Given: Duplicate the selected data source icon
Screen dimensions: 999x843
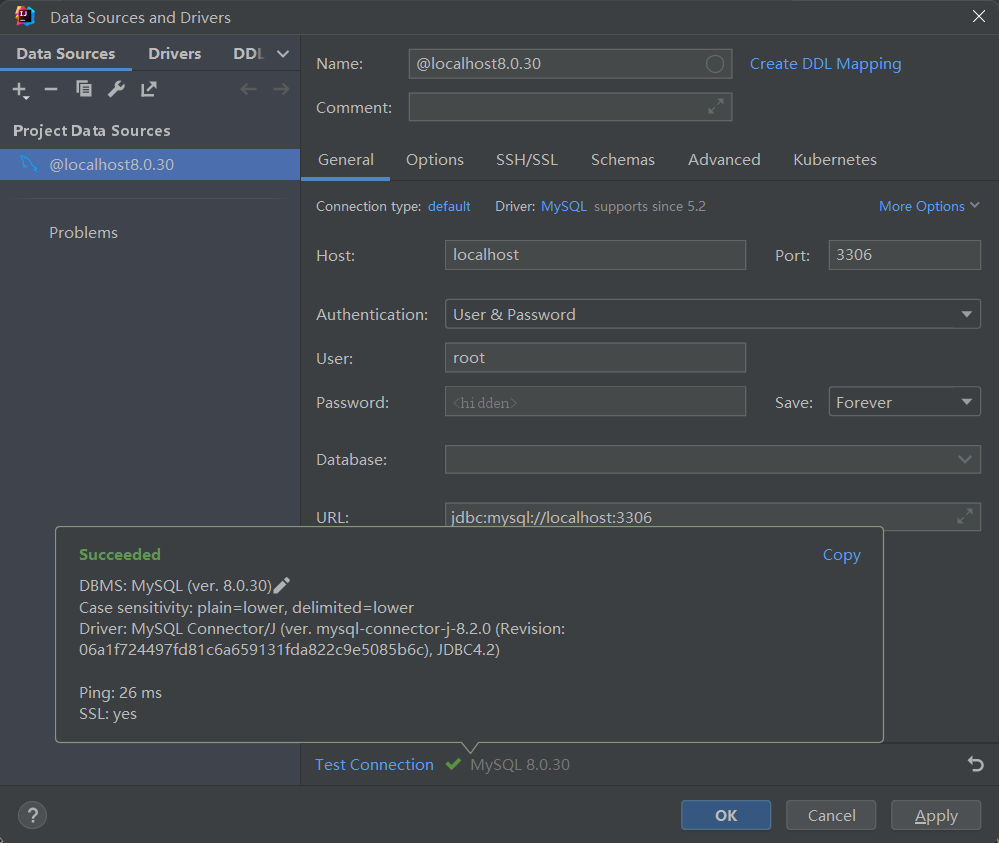Looking at the screenshot, I should pos(83,89).
